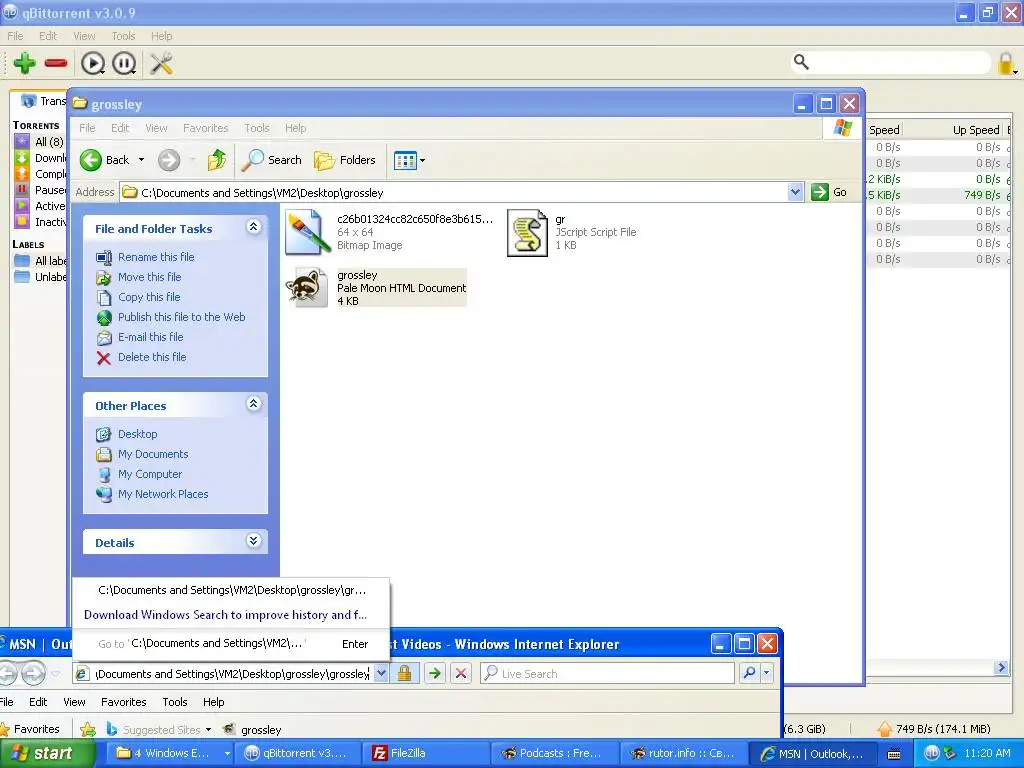
Task: Toggle the Folders pane in Explorer
Action: click(x=345, y=160)
